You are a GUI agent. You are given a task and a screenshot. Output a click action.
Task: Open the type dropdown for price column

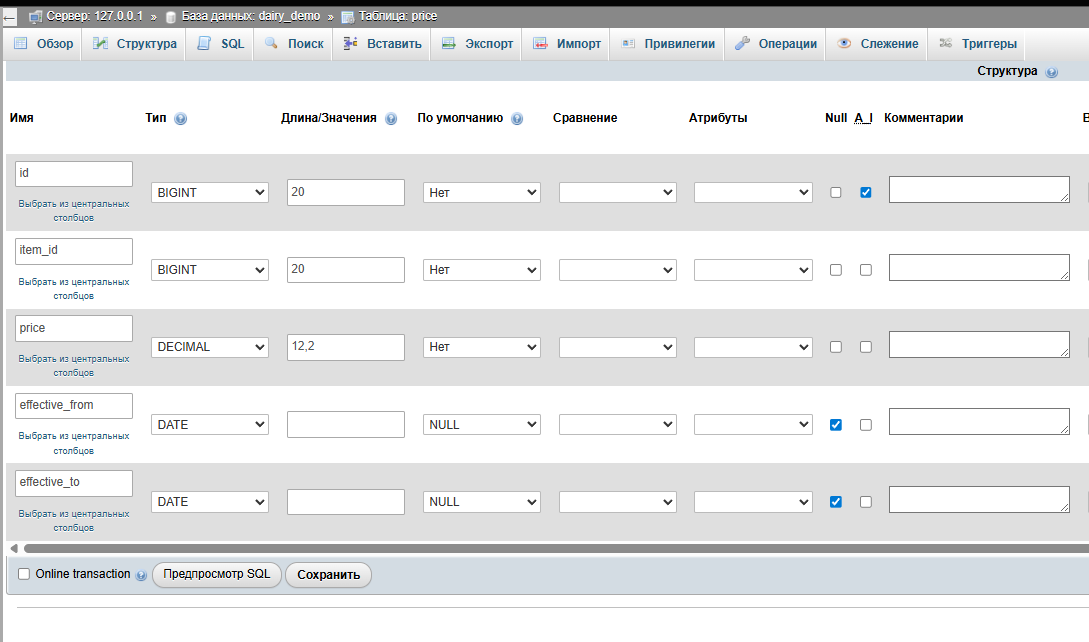(210, 347)
